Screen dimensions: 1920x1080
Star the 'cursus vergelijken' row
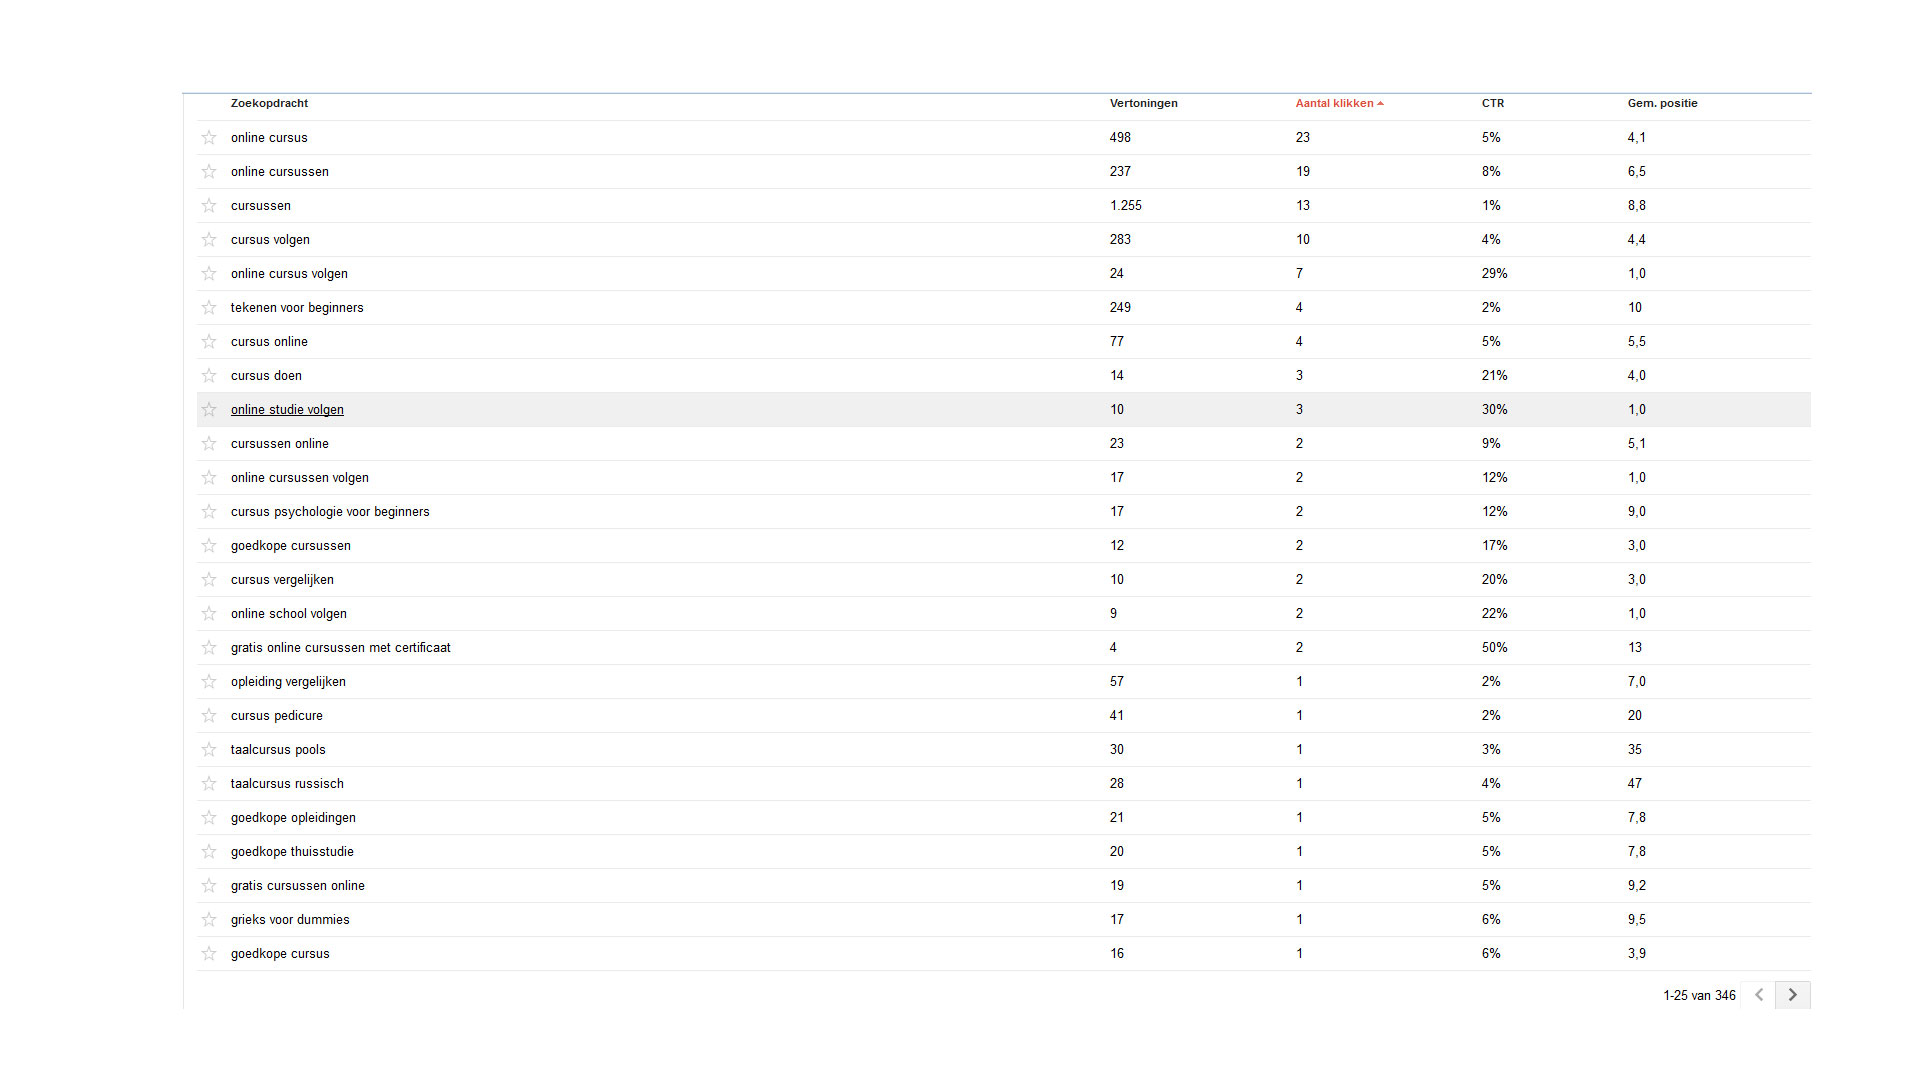(x=209, y=580)
